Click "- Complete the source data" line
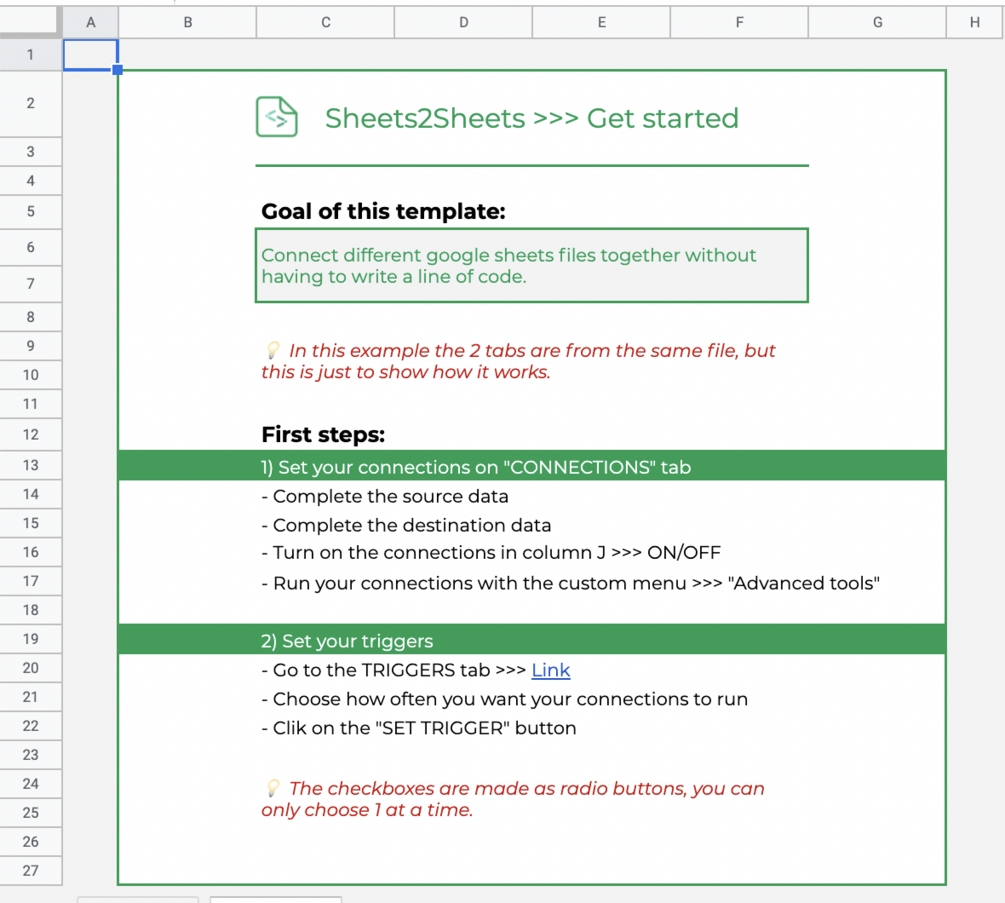Image resolution: width=1005 pixels, height=903 pixels. click(x=385, y=496)
